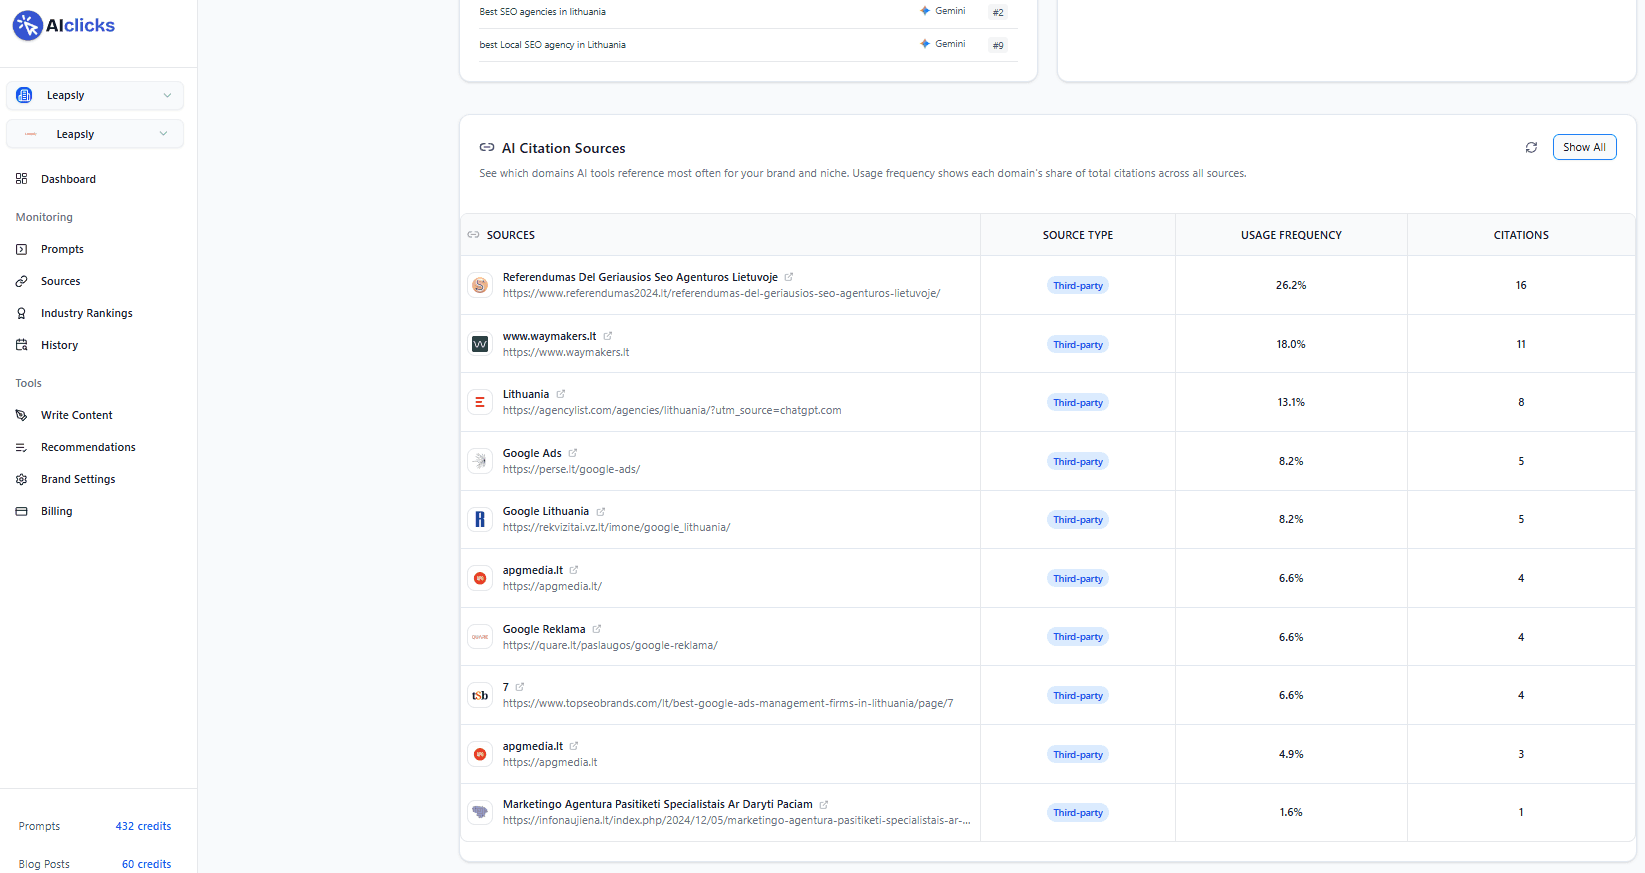Open external link icon for www.waymakers.lt
This screenshot has width=1645, height=873.
tap(608, 336)
